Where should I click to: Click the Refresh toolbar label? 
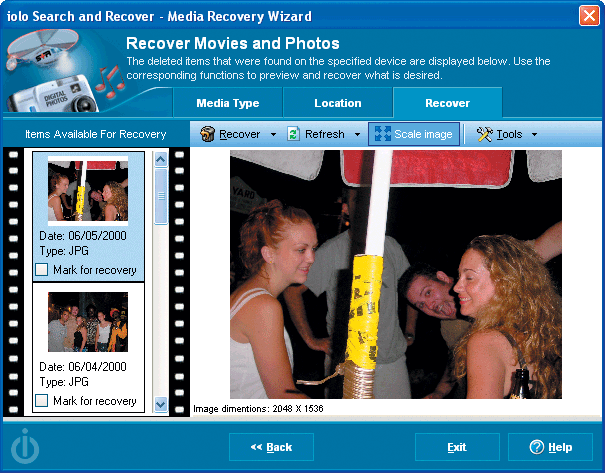[x=325, y=134]
